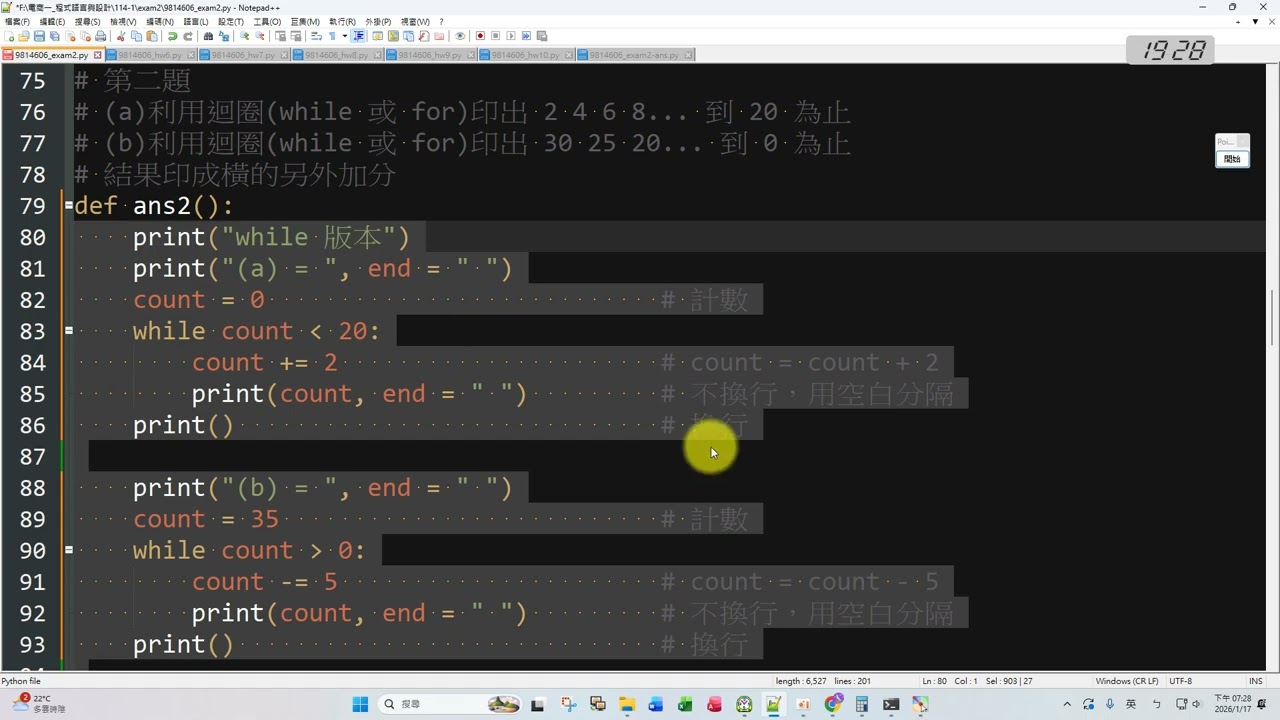
Task: Click the 開始 button in floating panel
Action: (1232, 159)
